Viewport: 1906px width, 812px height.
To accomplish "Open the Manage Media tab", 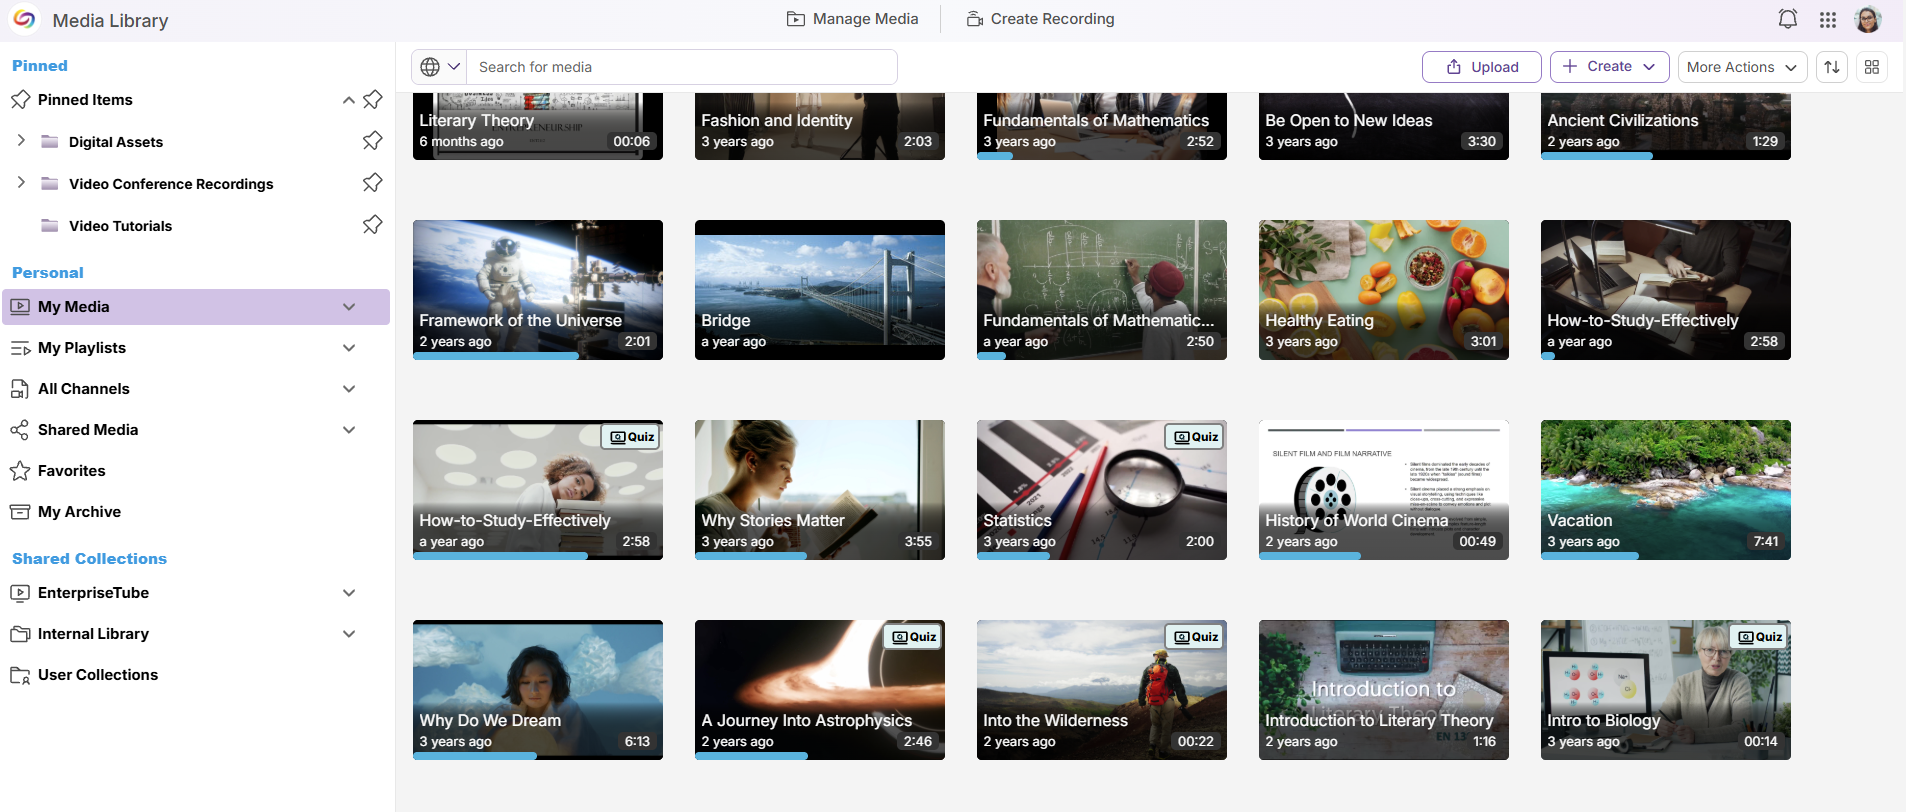I will [x=853, y=19].
